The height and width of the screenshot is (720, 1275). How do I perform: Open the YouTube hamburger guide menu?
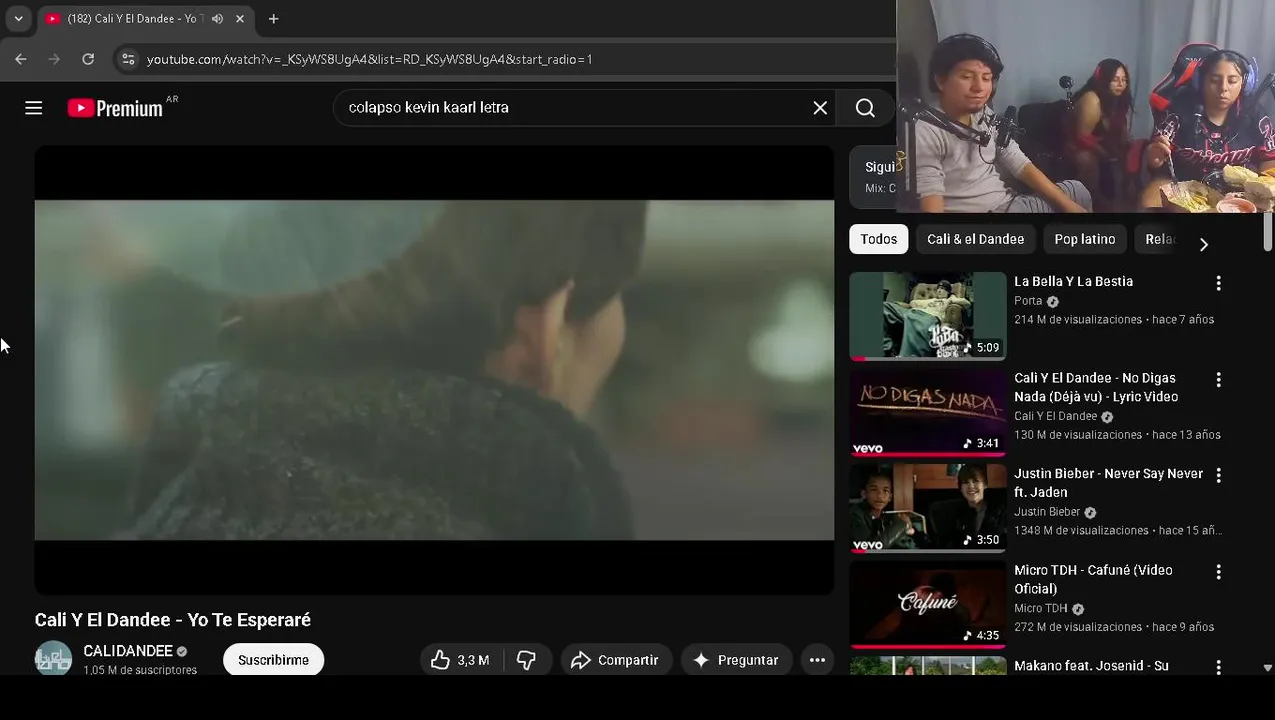point(34,108)
